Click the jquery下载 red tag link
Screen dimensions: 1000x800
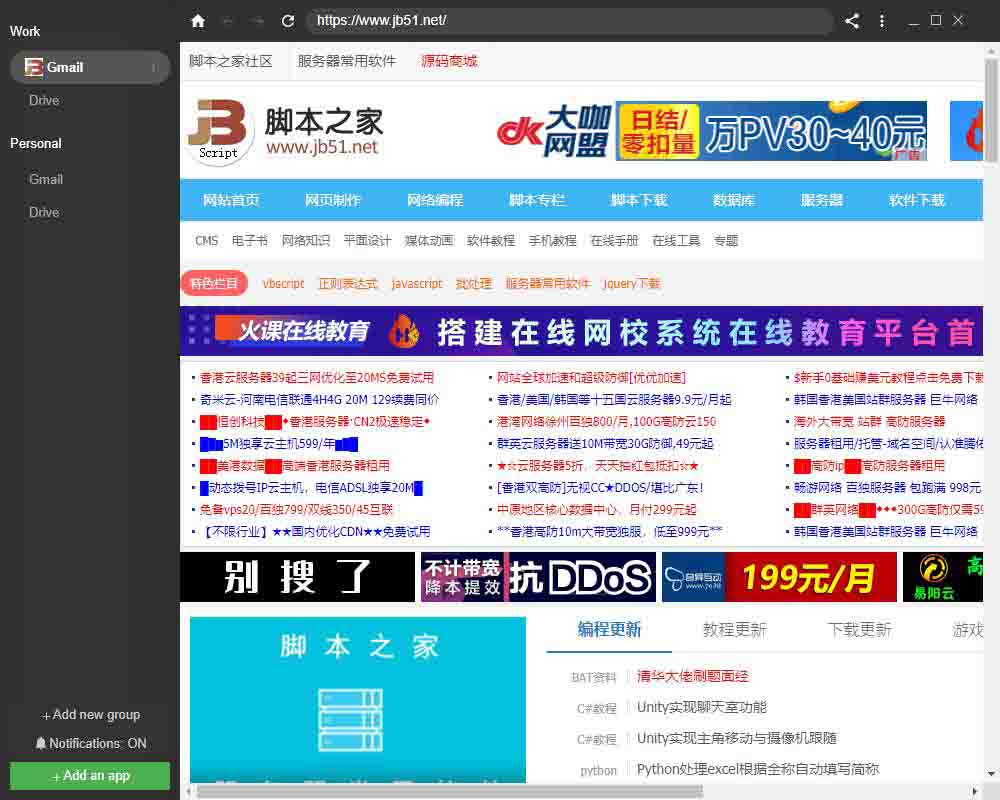(631, 283)
